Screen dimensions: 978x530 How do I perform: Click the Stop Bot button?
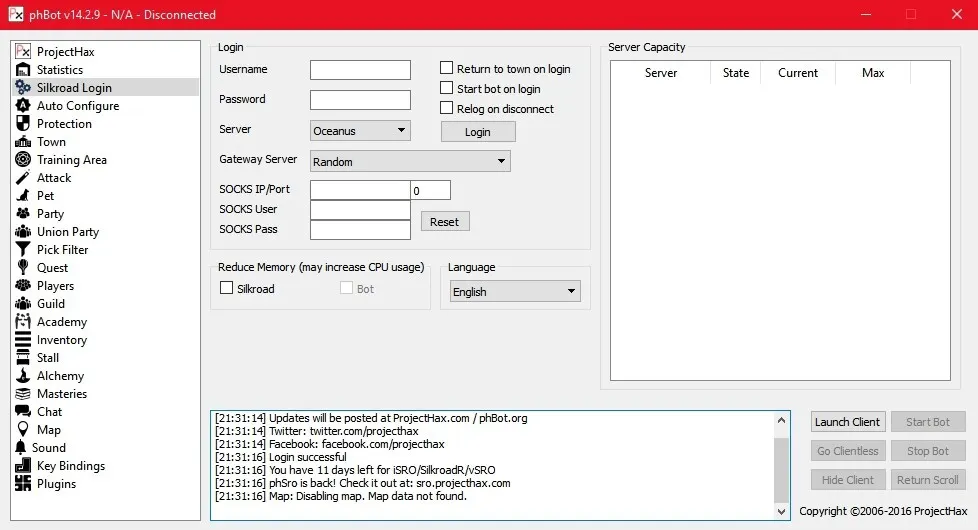[x=928, y=451]
